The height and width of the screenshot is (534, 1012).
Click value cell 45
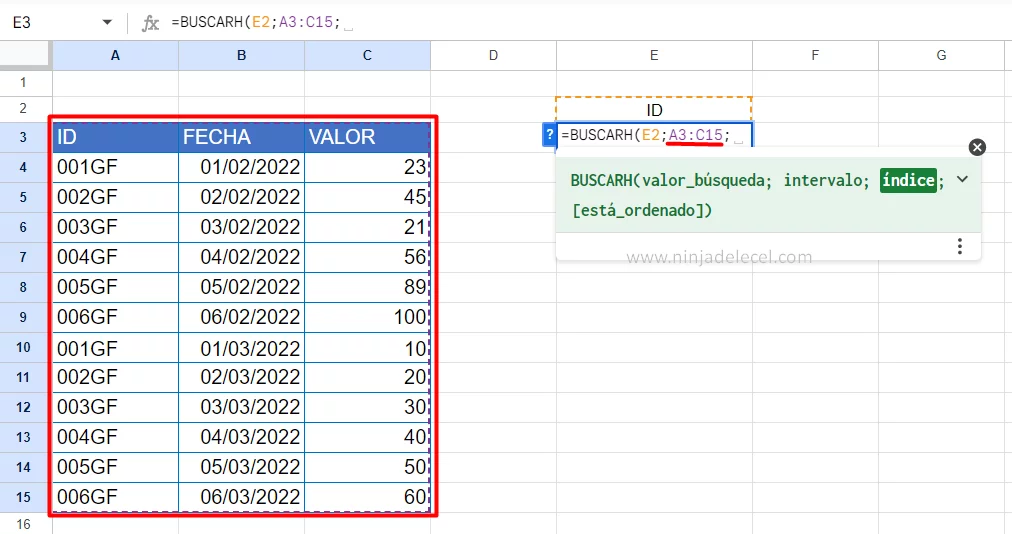367,197
